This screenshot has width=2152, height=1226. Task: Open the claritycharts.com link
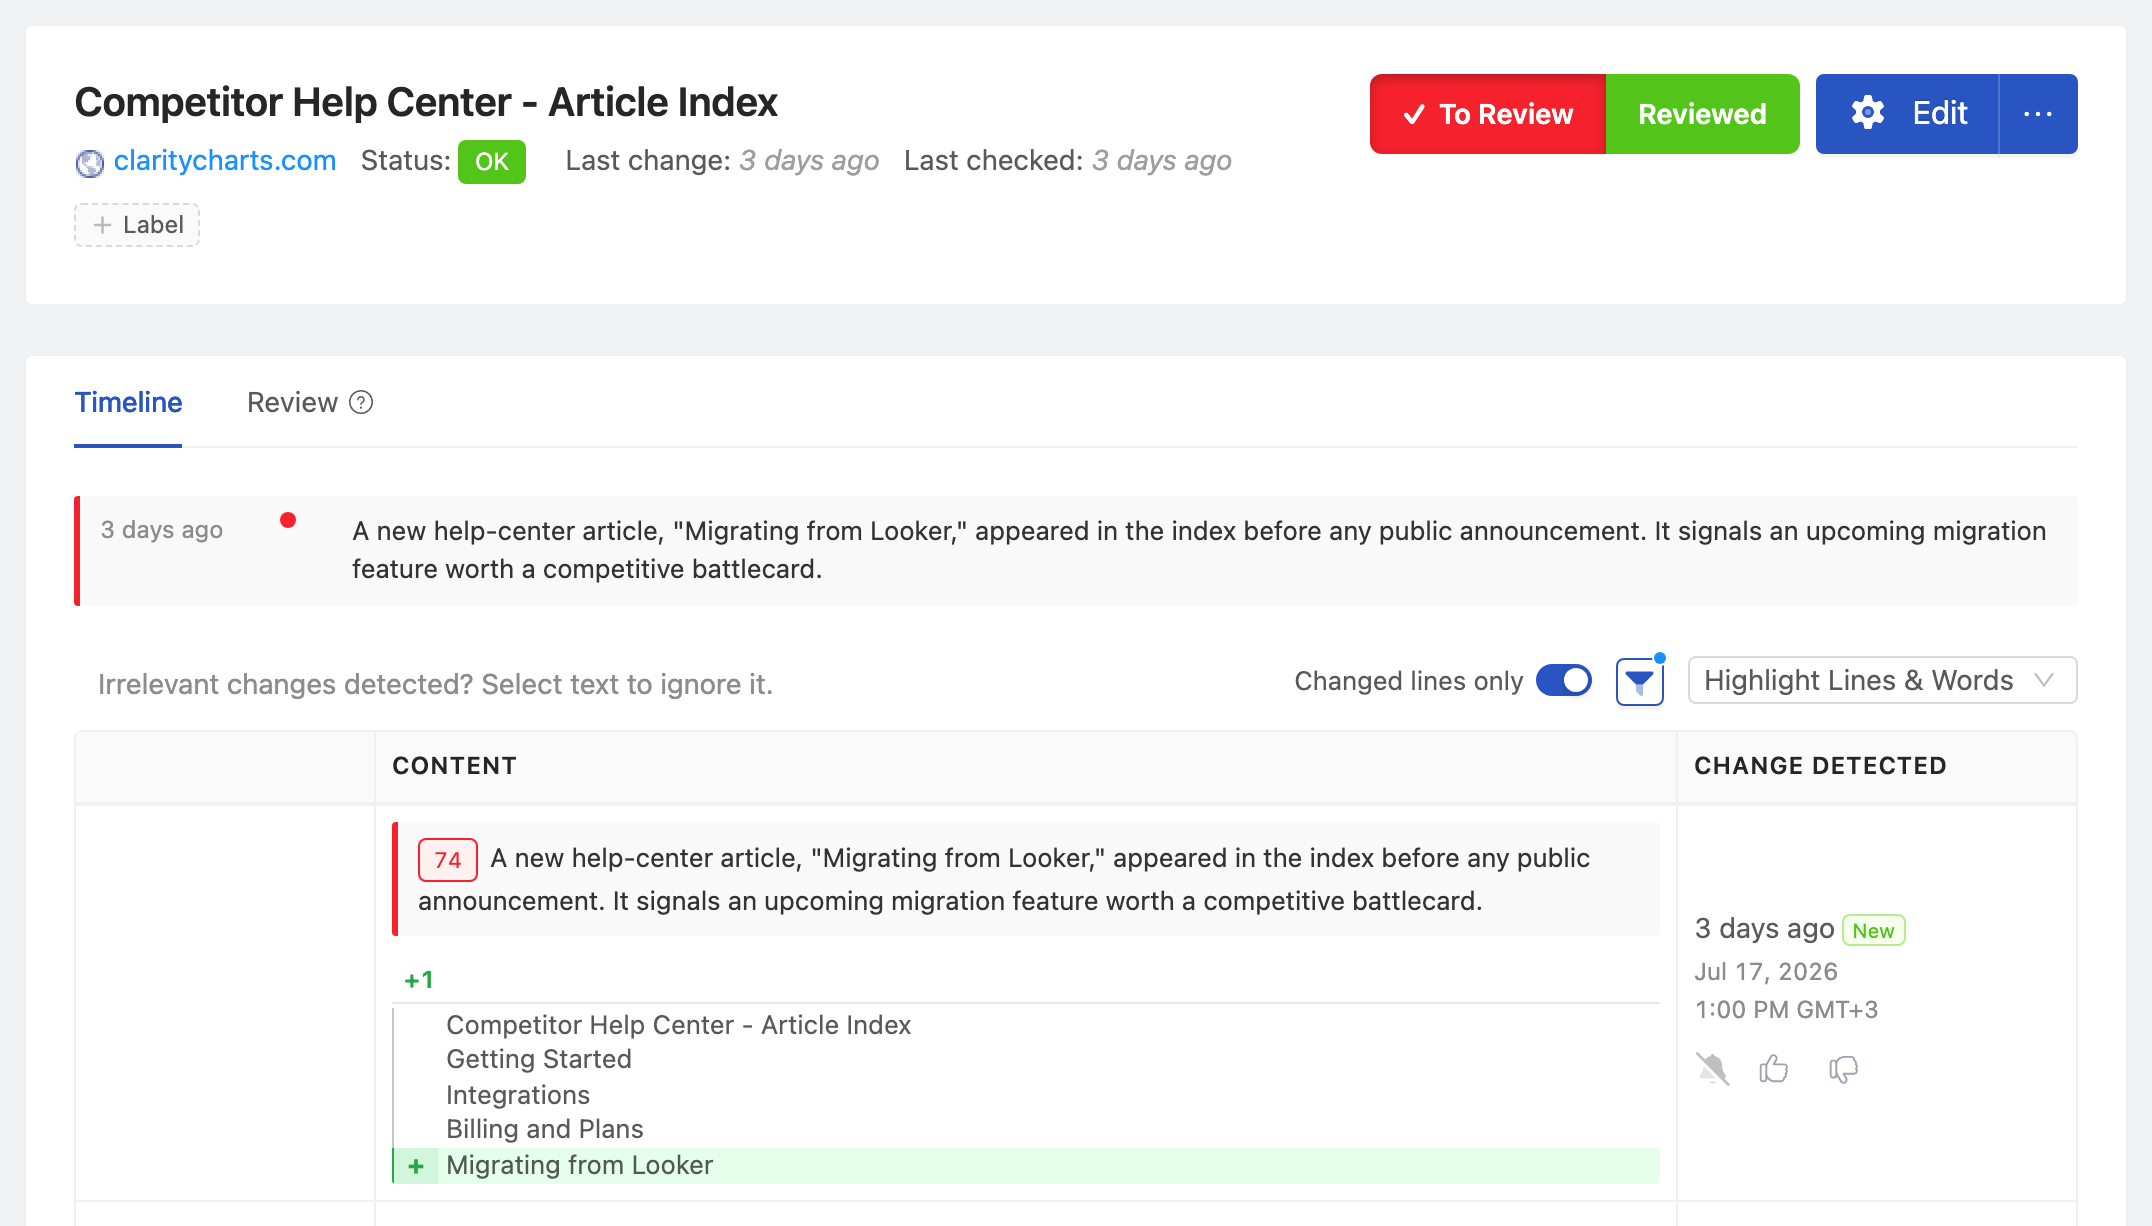[x=225, y=161]
